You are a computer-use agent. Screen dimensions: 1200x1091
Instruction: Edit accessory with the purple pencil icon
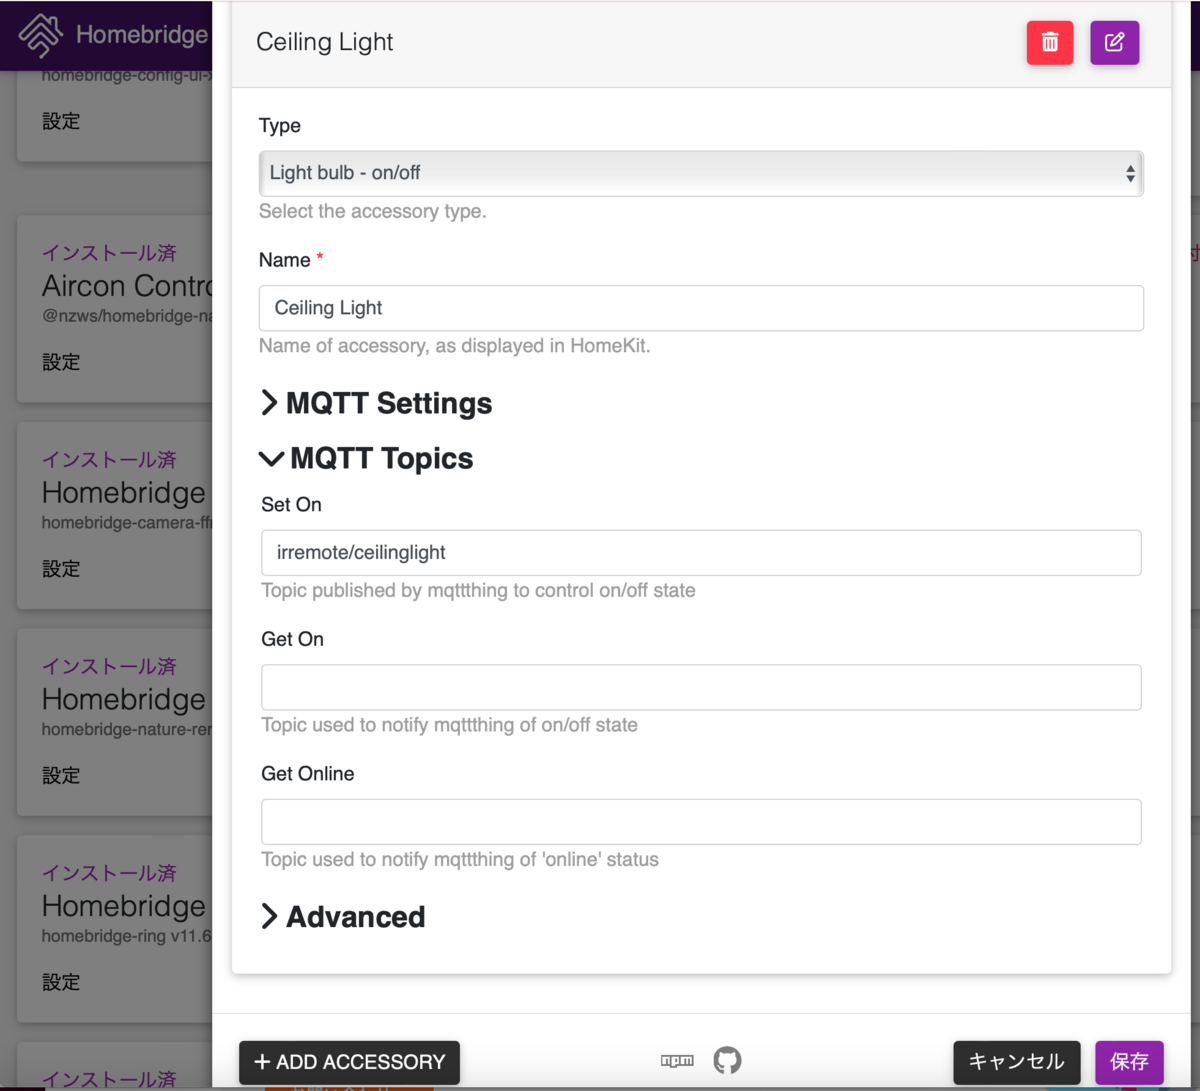(x=1115, y=43)
